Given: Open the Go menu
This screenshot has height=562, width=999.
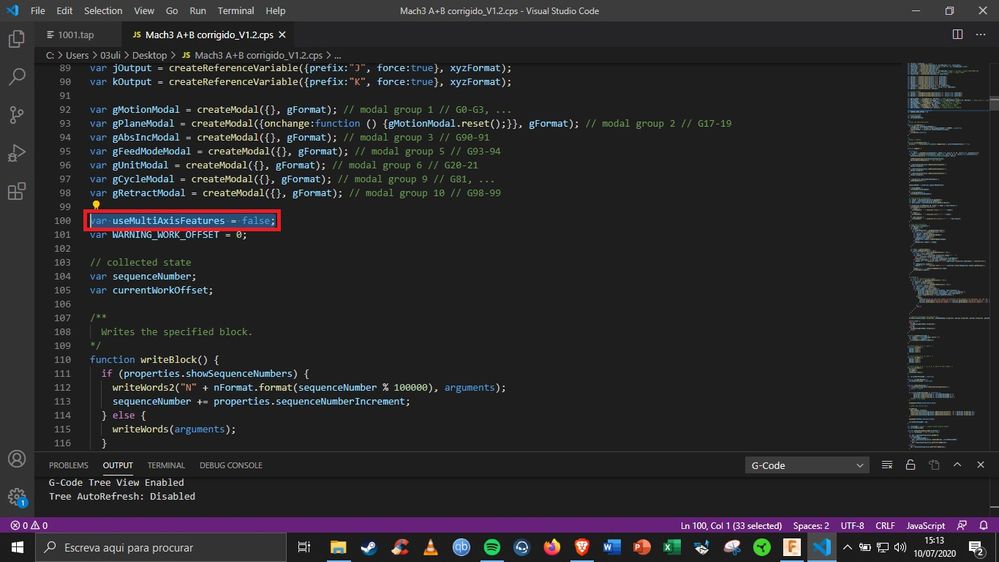Looking at the screenshot, I should [171, 11].
